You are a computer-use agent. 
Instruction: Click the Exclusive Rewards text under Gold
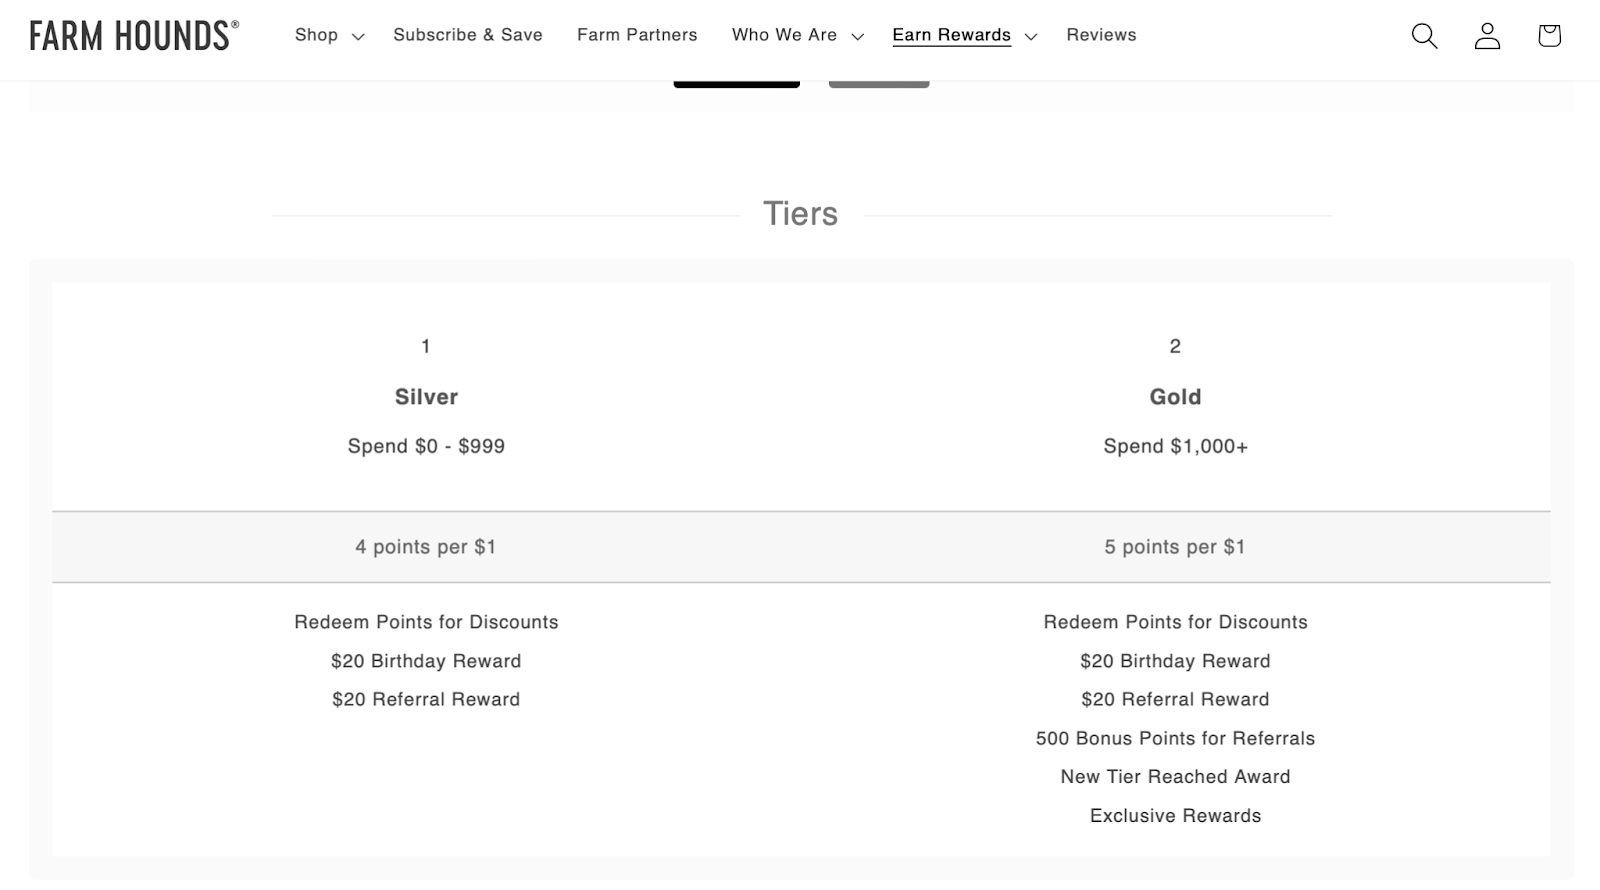pos(1175,816)
